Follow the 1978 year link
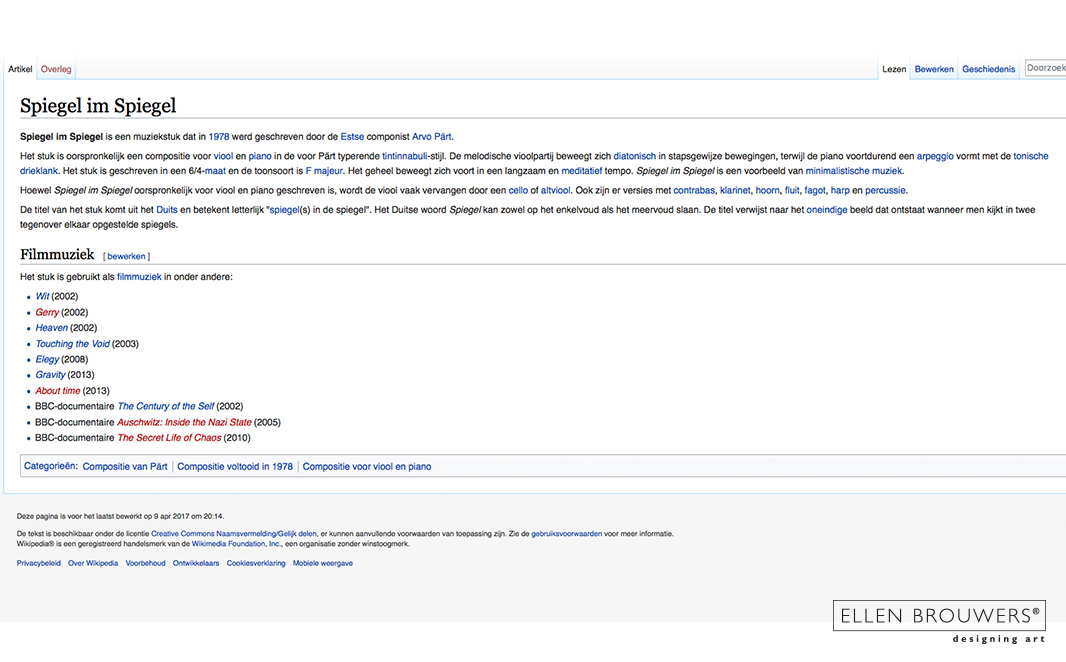1066x662 pixels. click(219, 137)
